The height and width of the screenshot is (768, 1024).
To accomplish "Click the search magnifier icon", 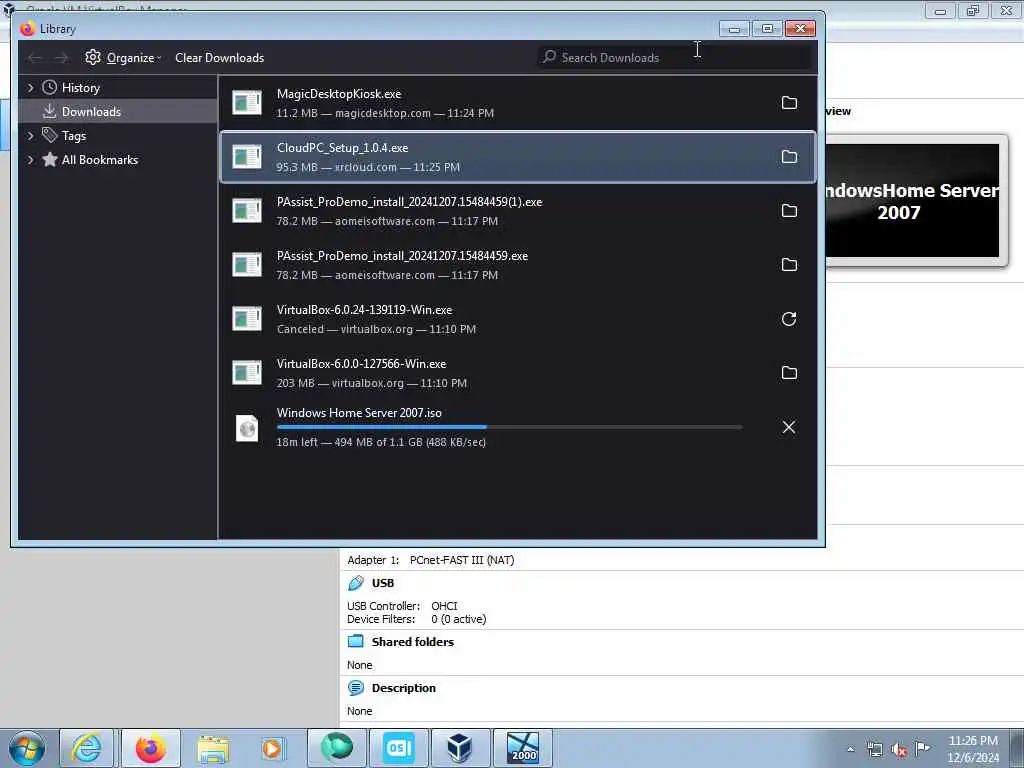I will click(x=549, y=57).
